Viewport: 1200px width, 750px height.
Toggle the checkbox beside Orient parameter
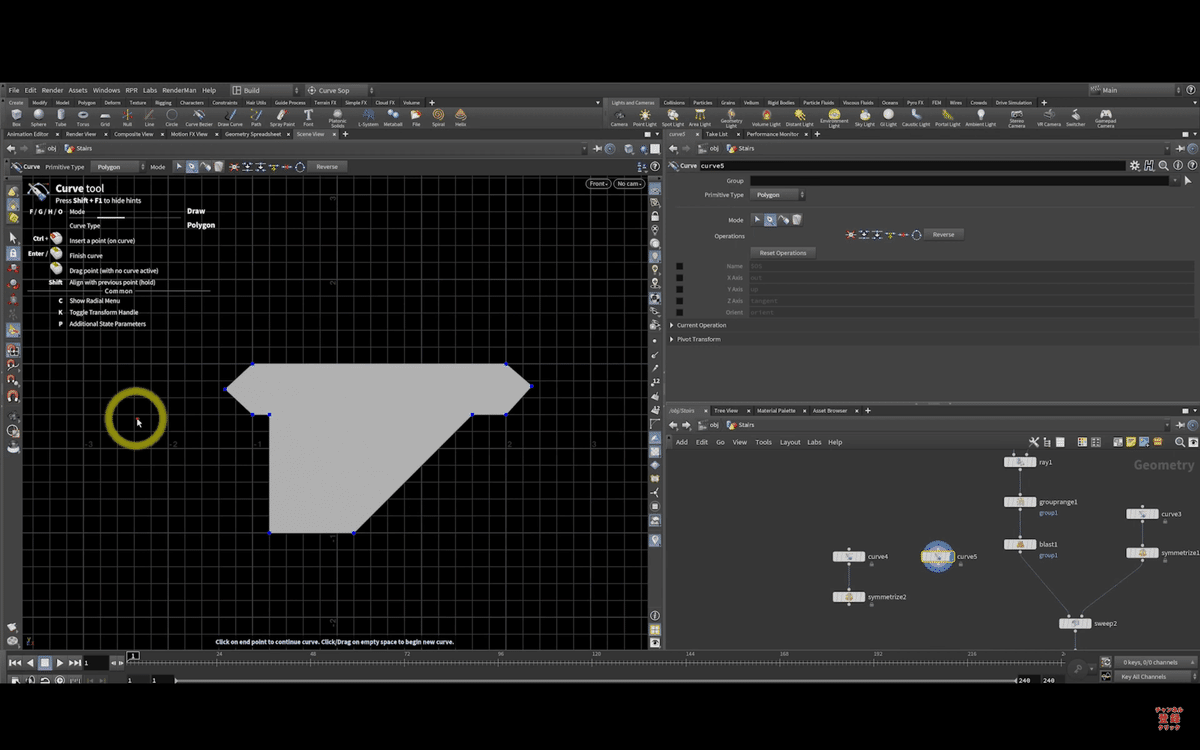pyautogui.click(x=680, y=312)
